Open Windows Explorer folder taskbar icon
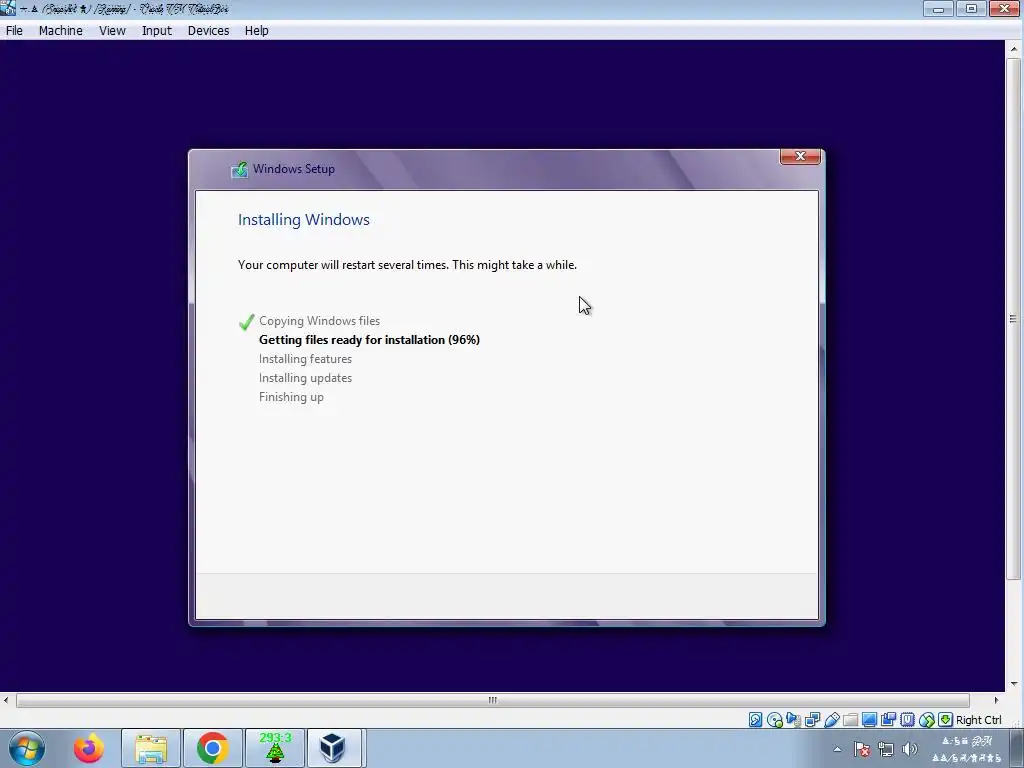The width and height of the screenshot is (1024, 768). point(151,748)
